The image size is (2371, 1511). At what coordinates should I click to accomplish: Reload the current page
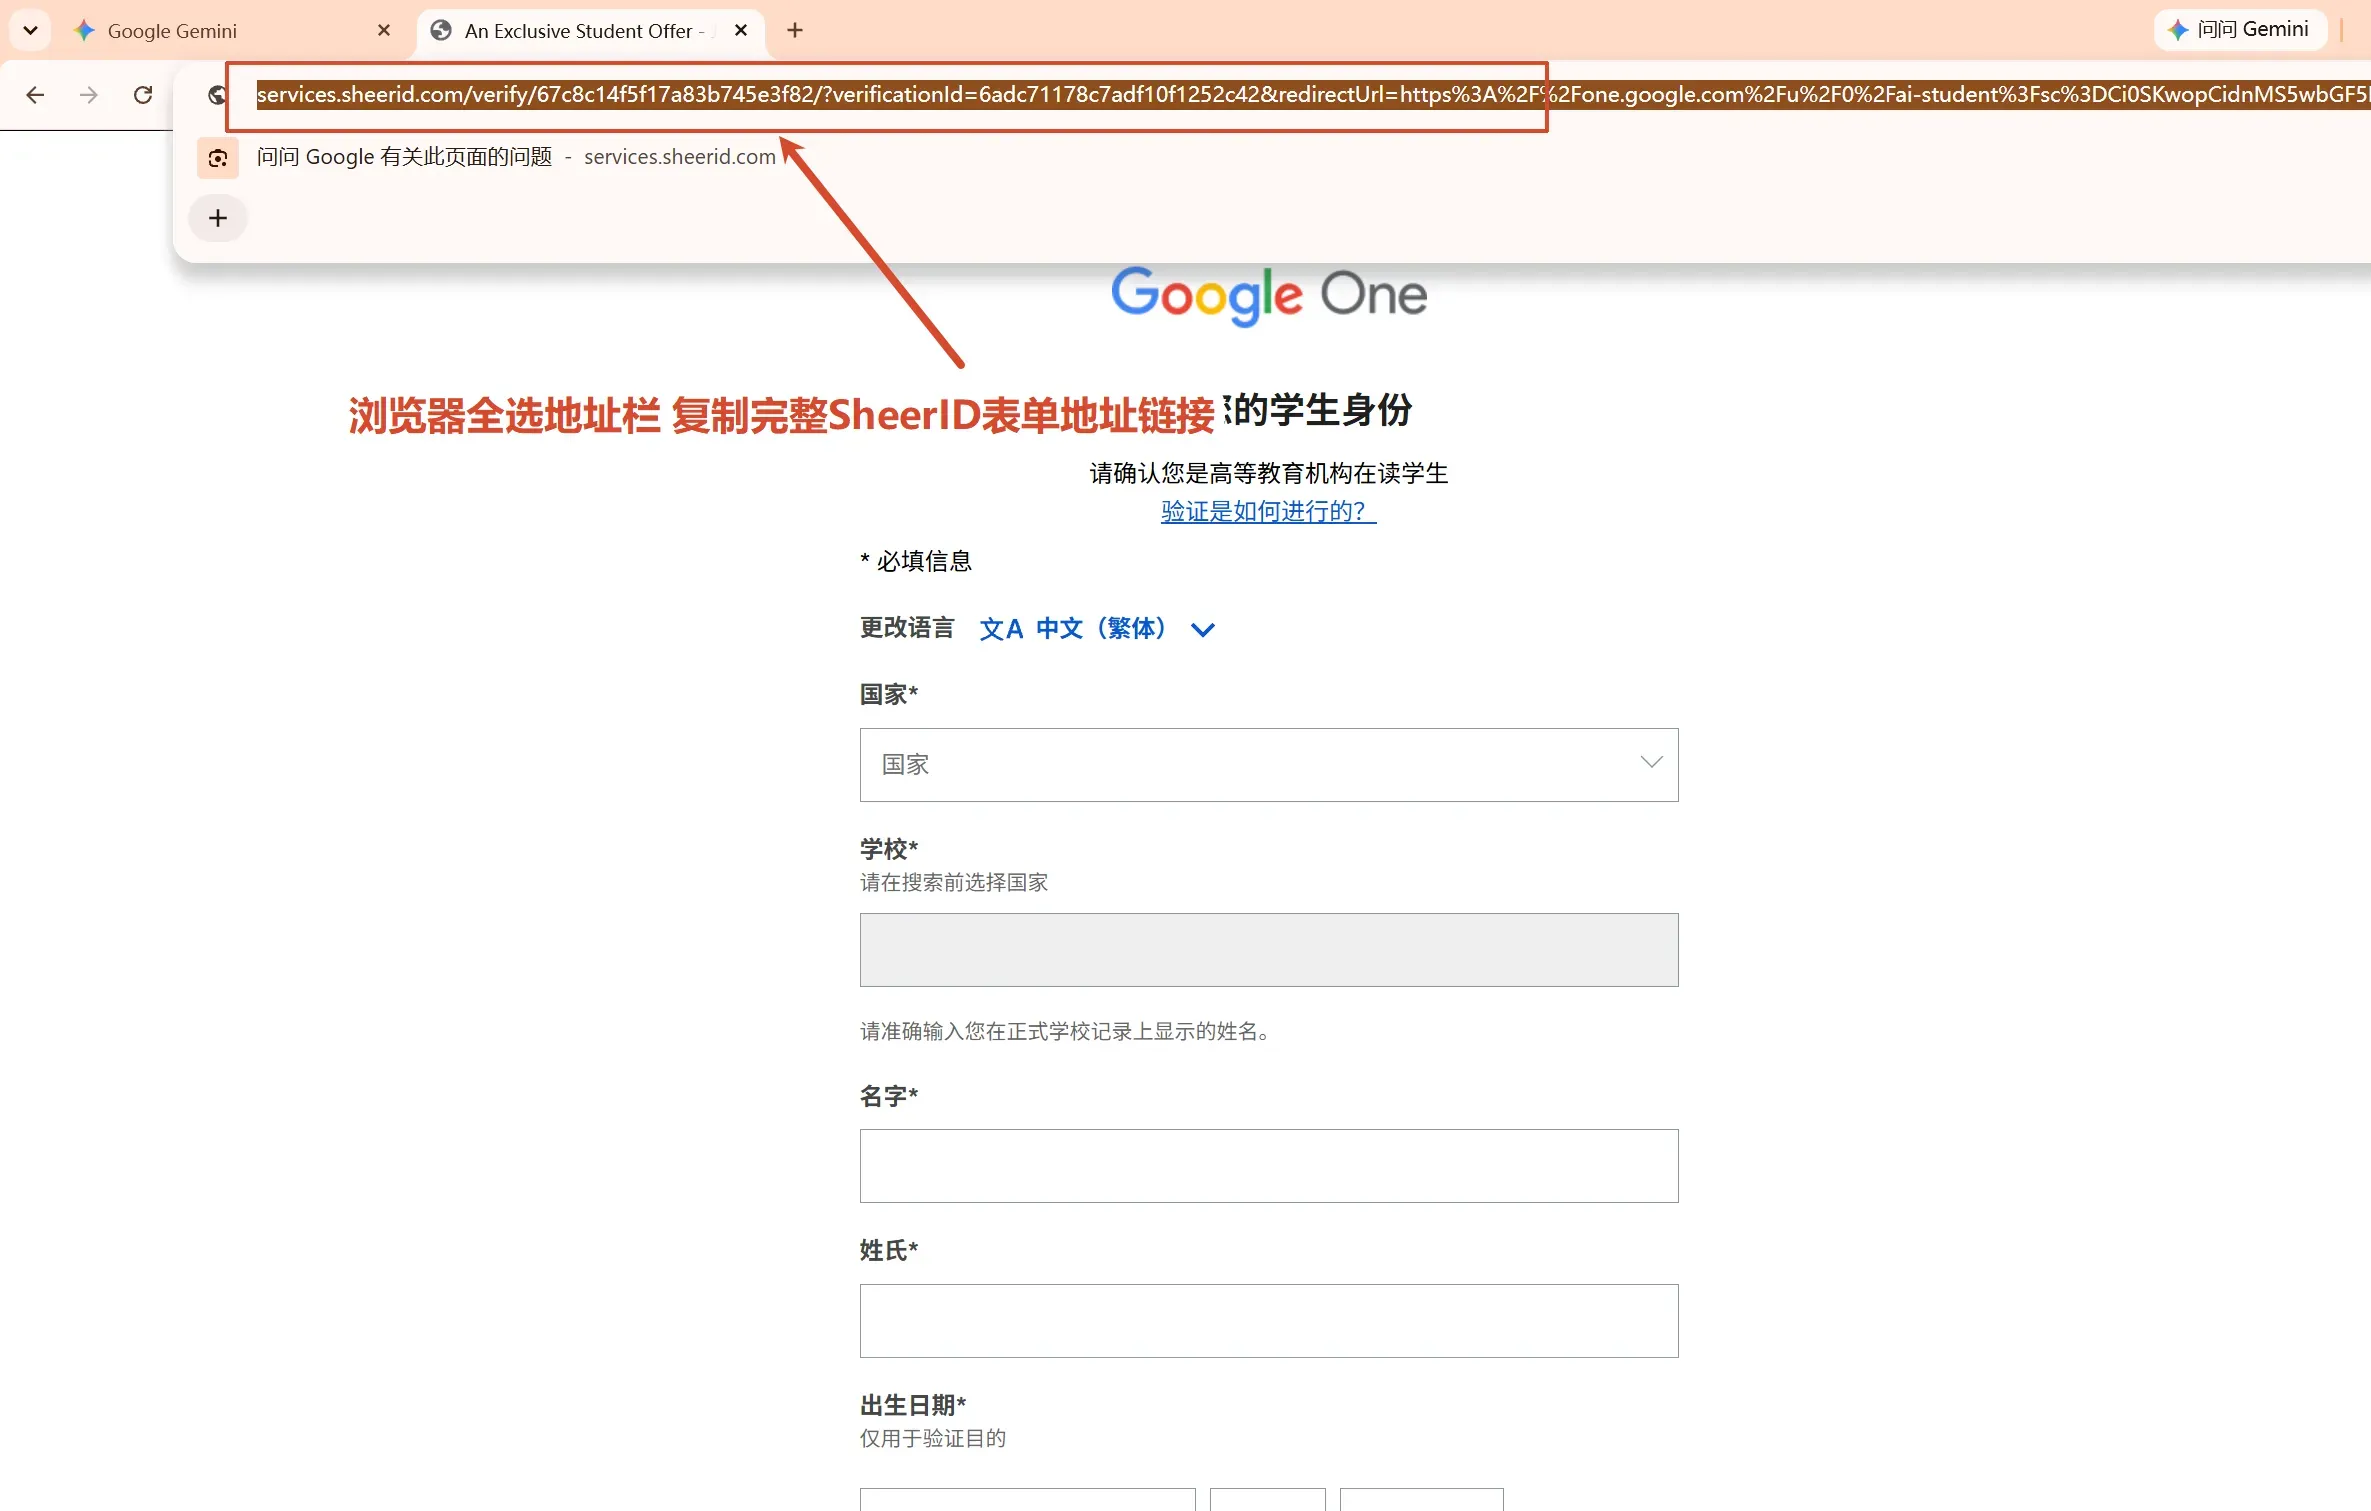[x=143, y=95]
